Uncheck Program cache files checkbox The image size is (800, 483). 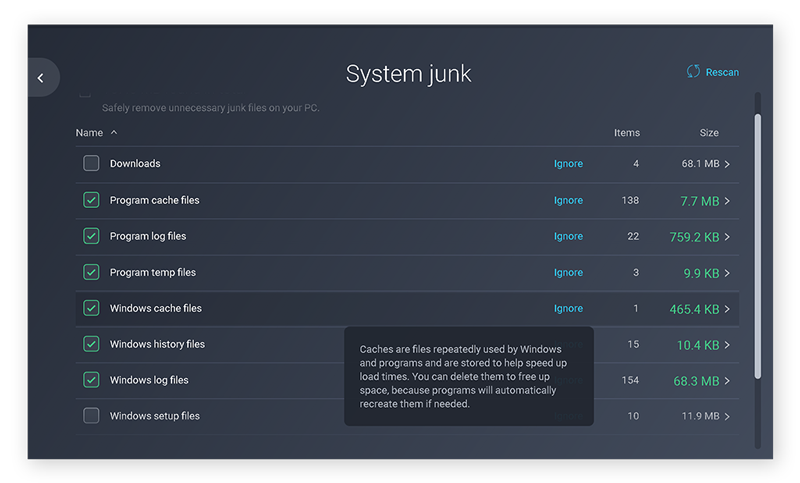(91, 200)
